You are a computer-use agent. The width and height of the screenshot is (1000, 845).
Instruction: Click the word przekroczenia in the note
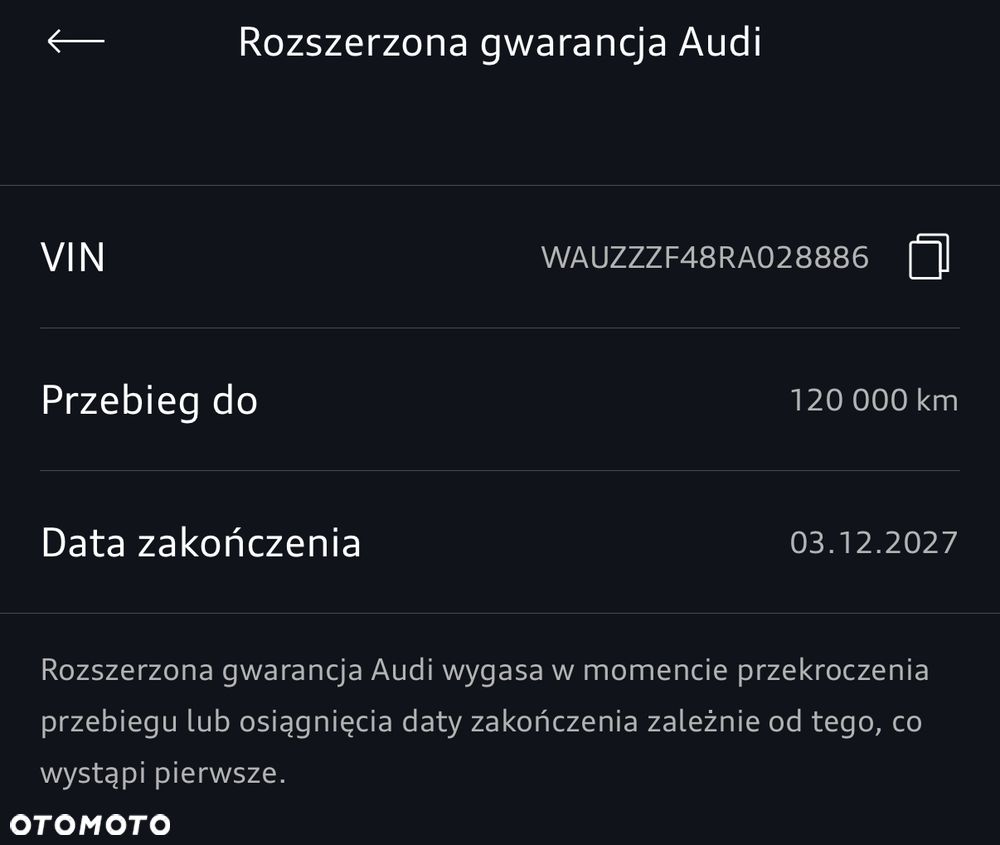832,670
